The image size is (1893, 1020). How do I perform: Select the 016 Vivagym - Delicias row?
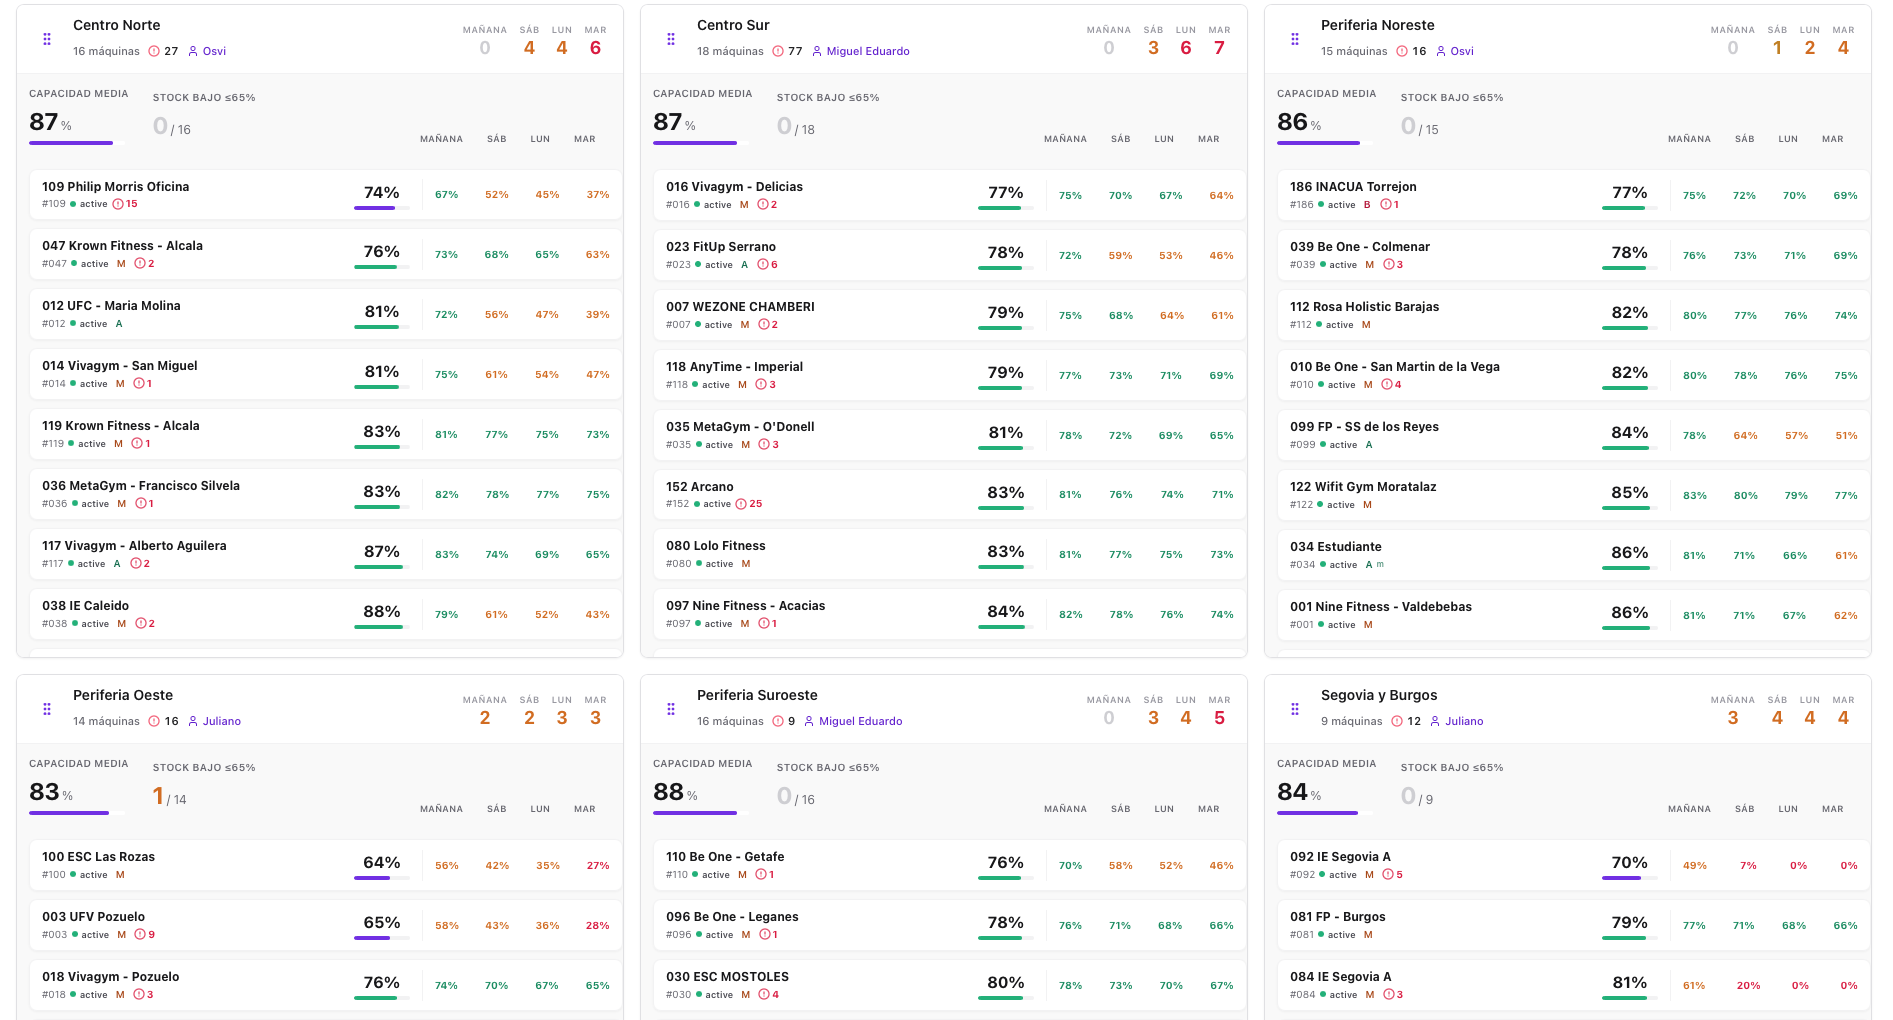point(950,195)
